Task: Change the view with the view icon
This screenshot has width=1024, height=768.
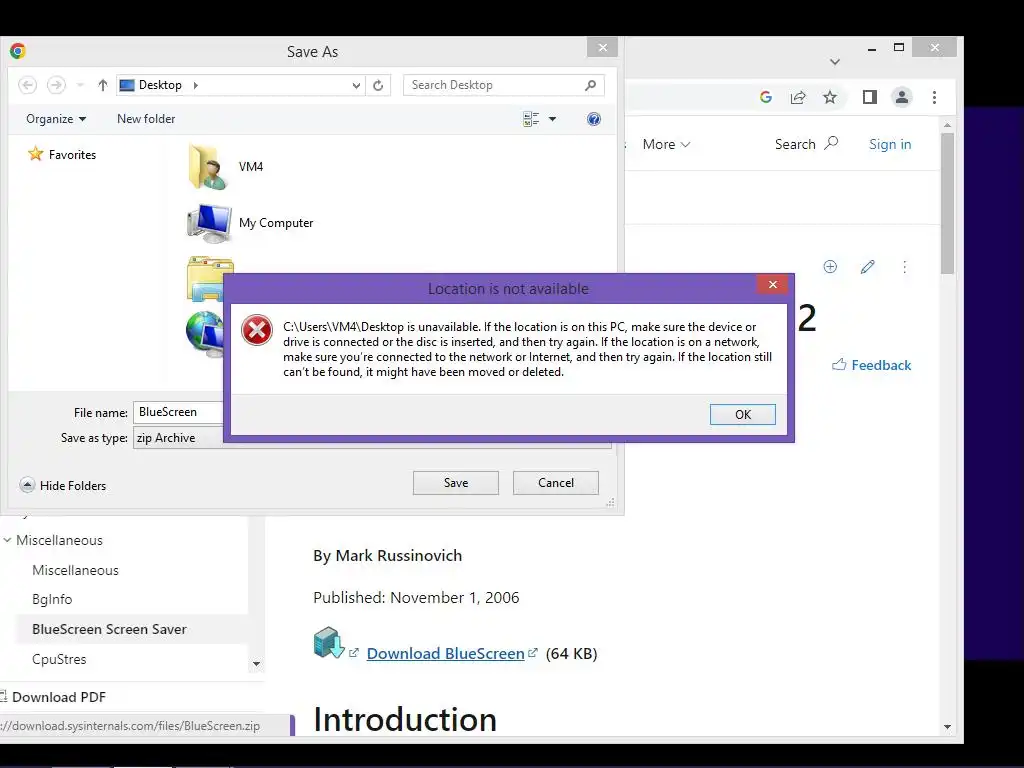Action: point(531,119)
